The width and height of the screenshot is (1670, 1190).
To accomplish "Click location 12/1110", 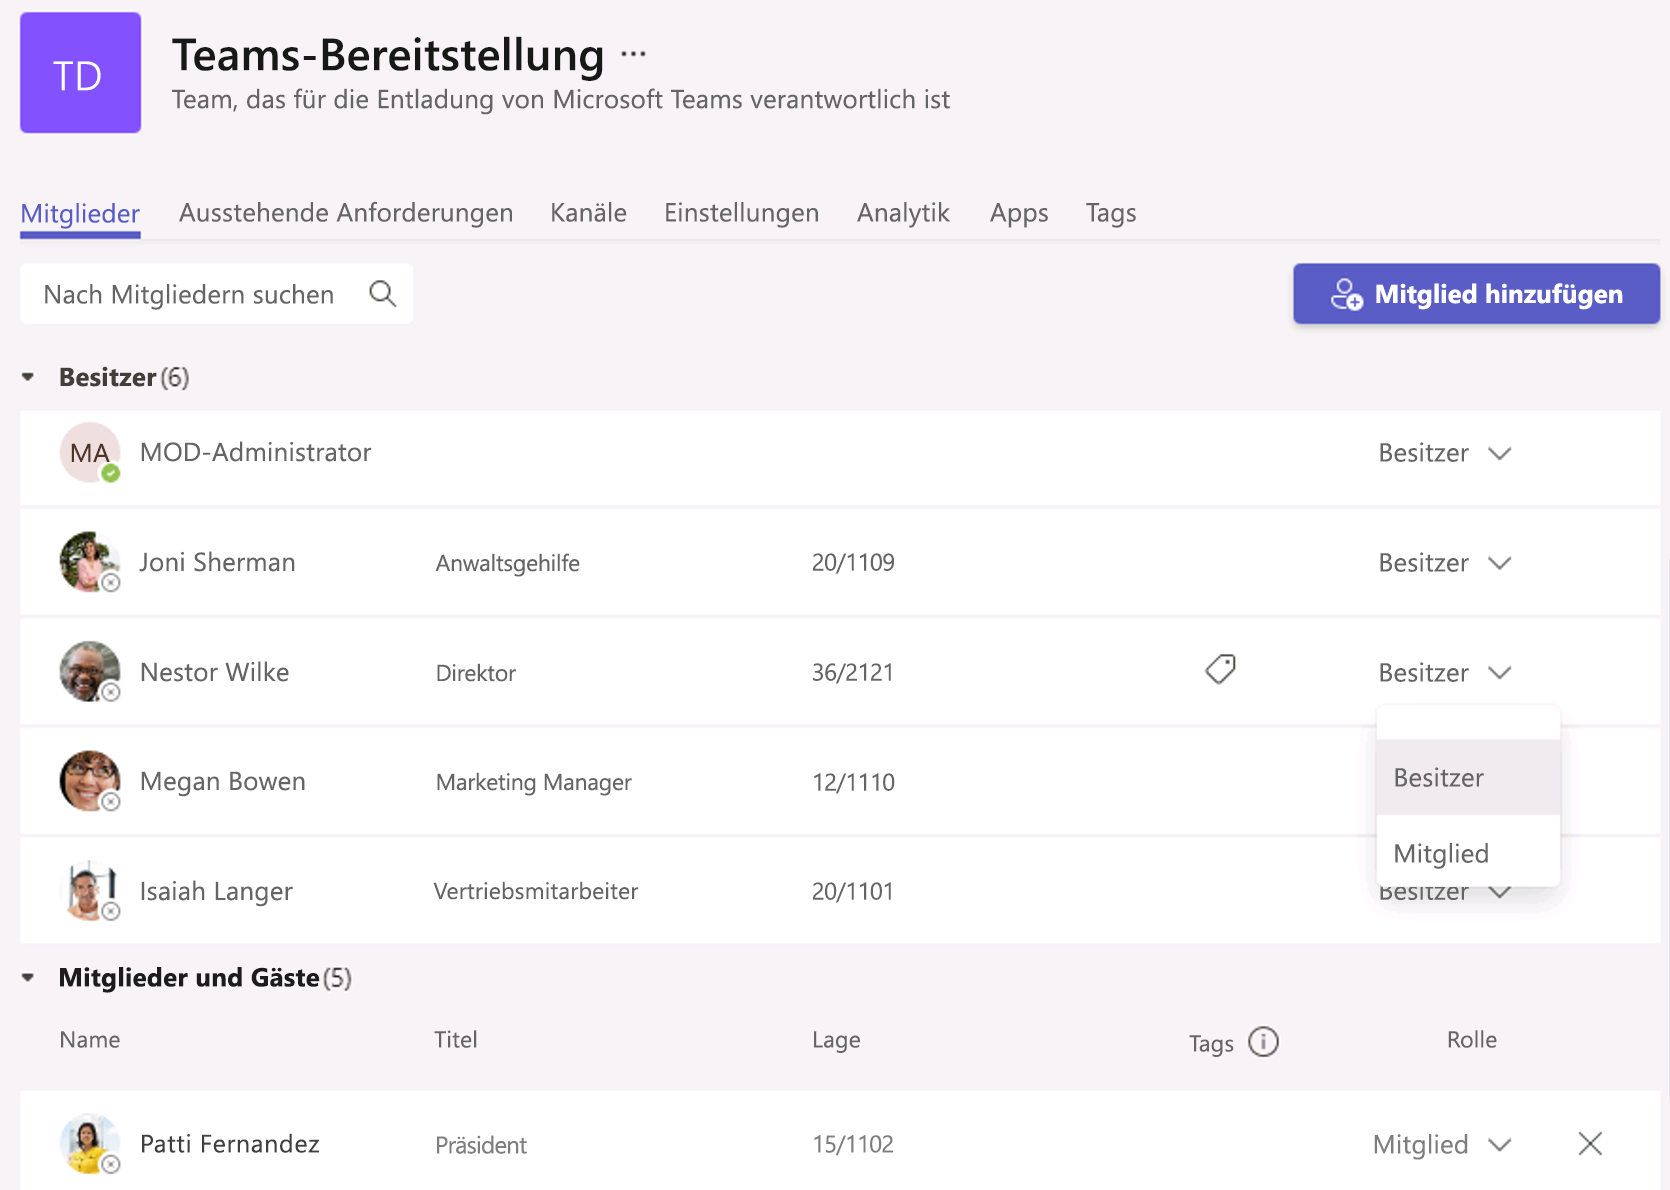I will 853,782.
